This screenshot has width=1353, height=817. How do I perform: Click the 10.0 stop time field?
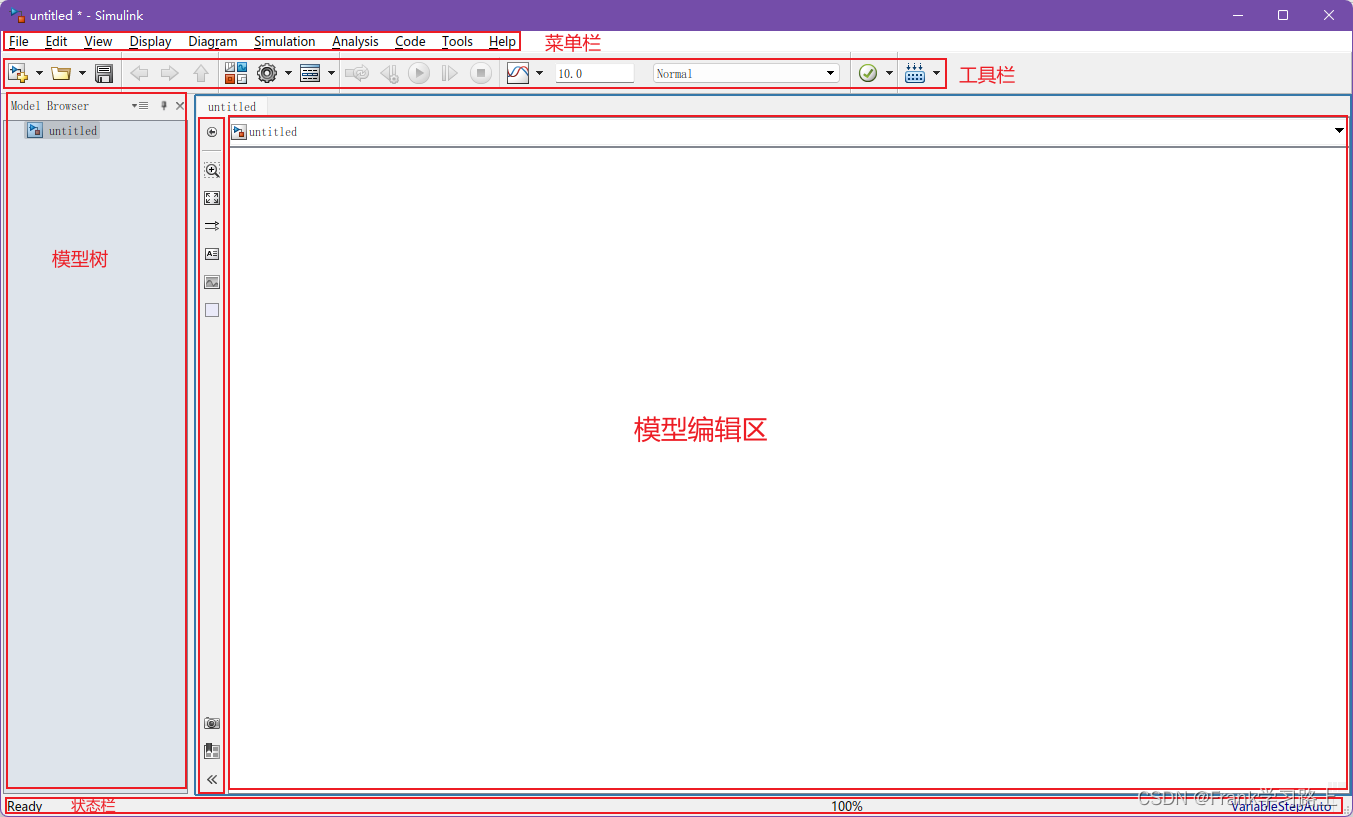tap(594, 72)
